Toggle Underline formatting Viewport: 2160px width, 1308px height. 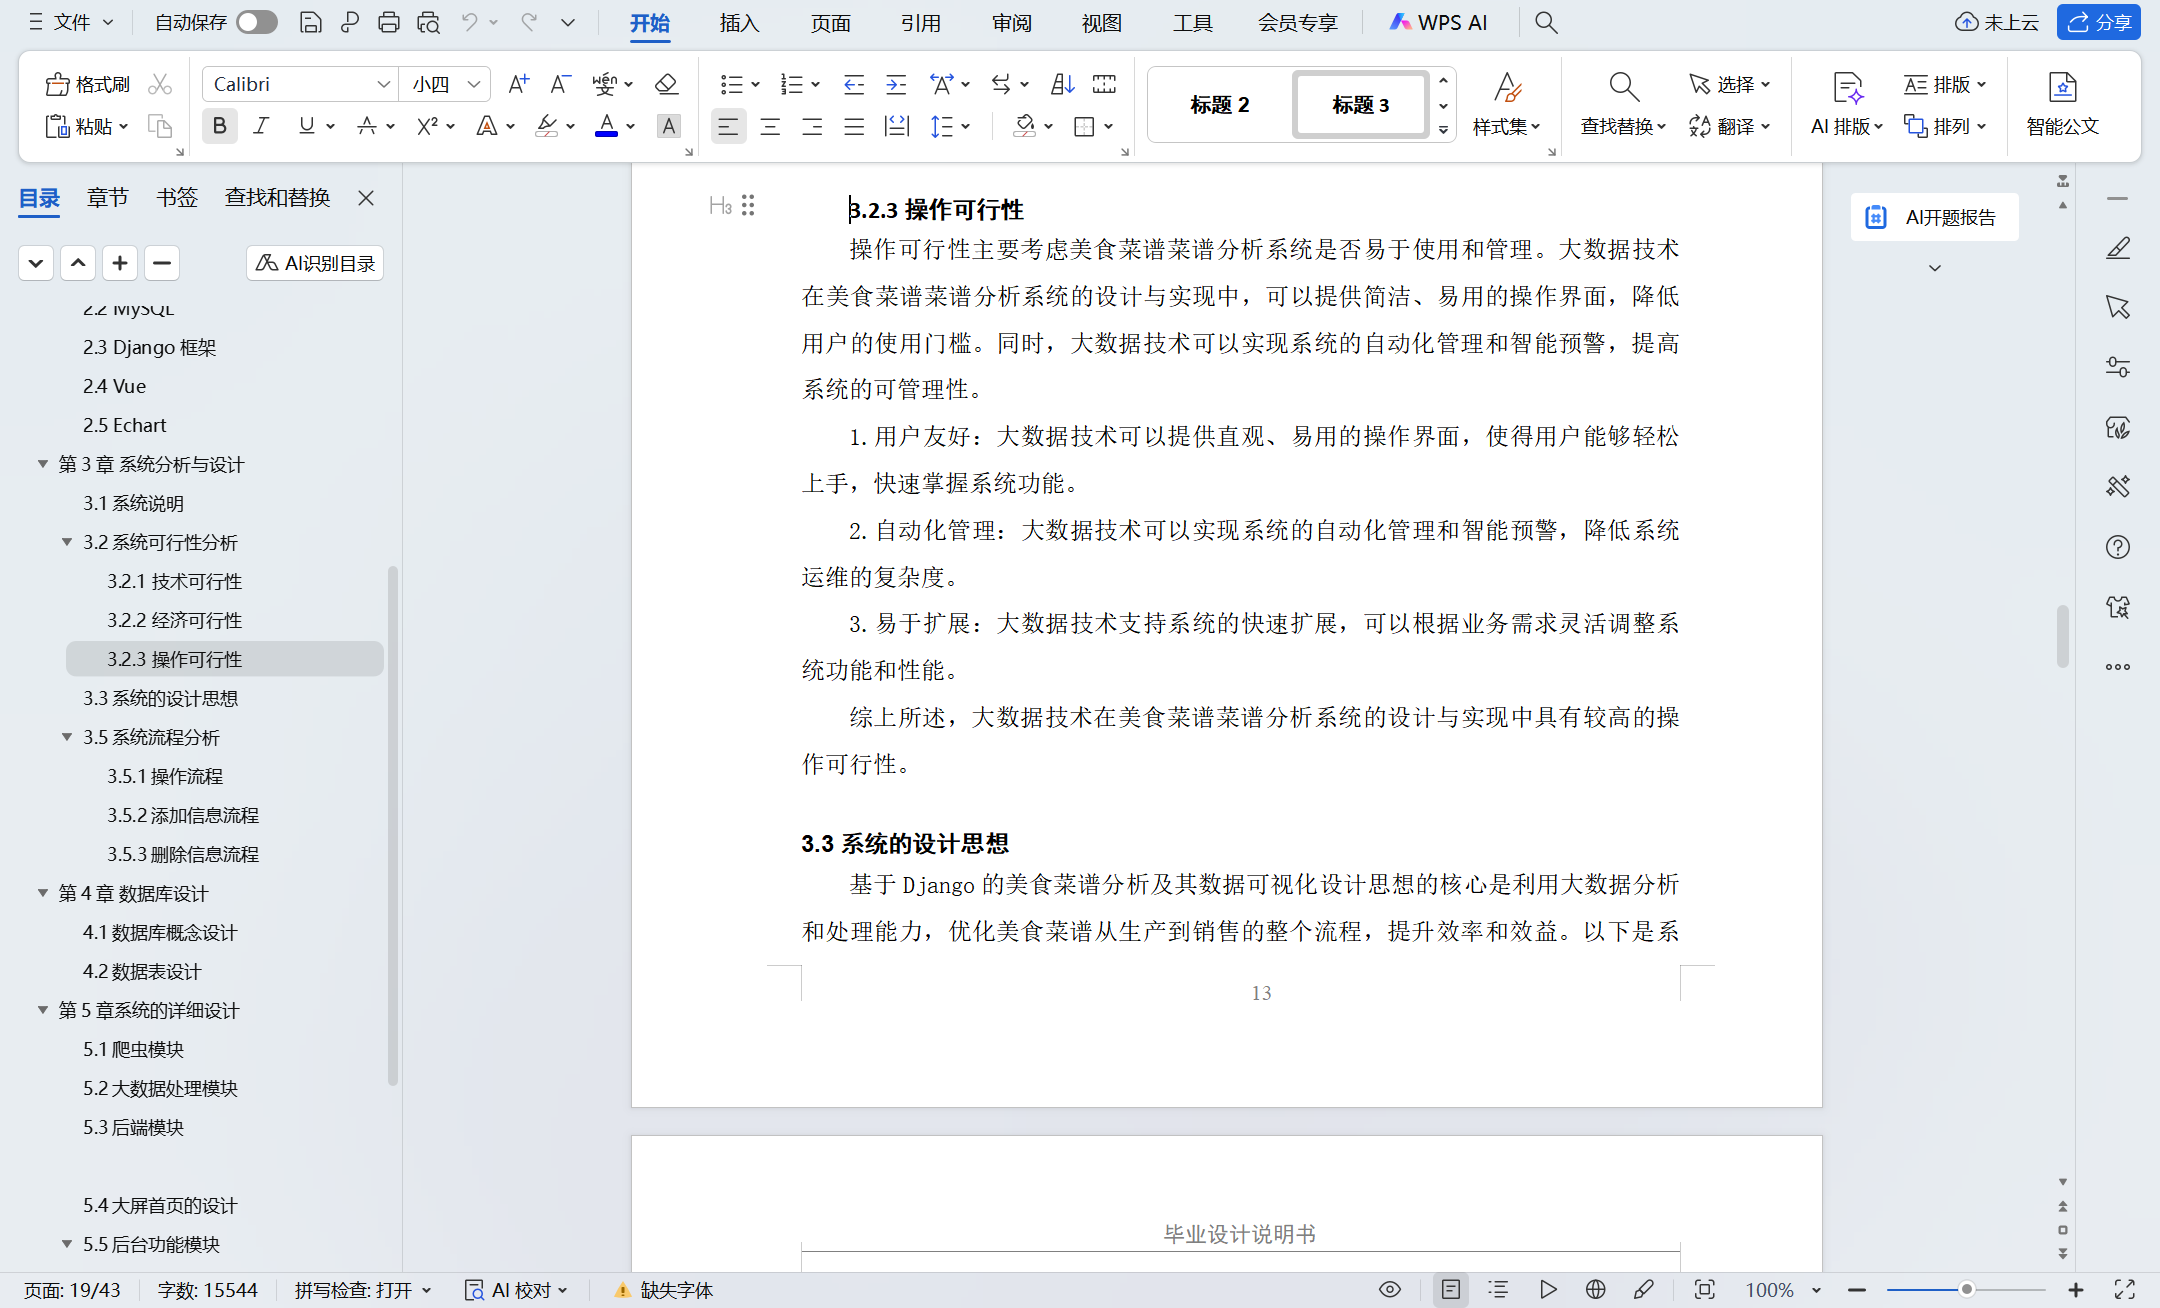[x=306, y=126]
